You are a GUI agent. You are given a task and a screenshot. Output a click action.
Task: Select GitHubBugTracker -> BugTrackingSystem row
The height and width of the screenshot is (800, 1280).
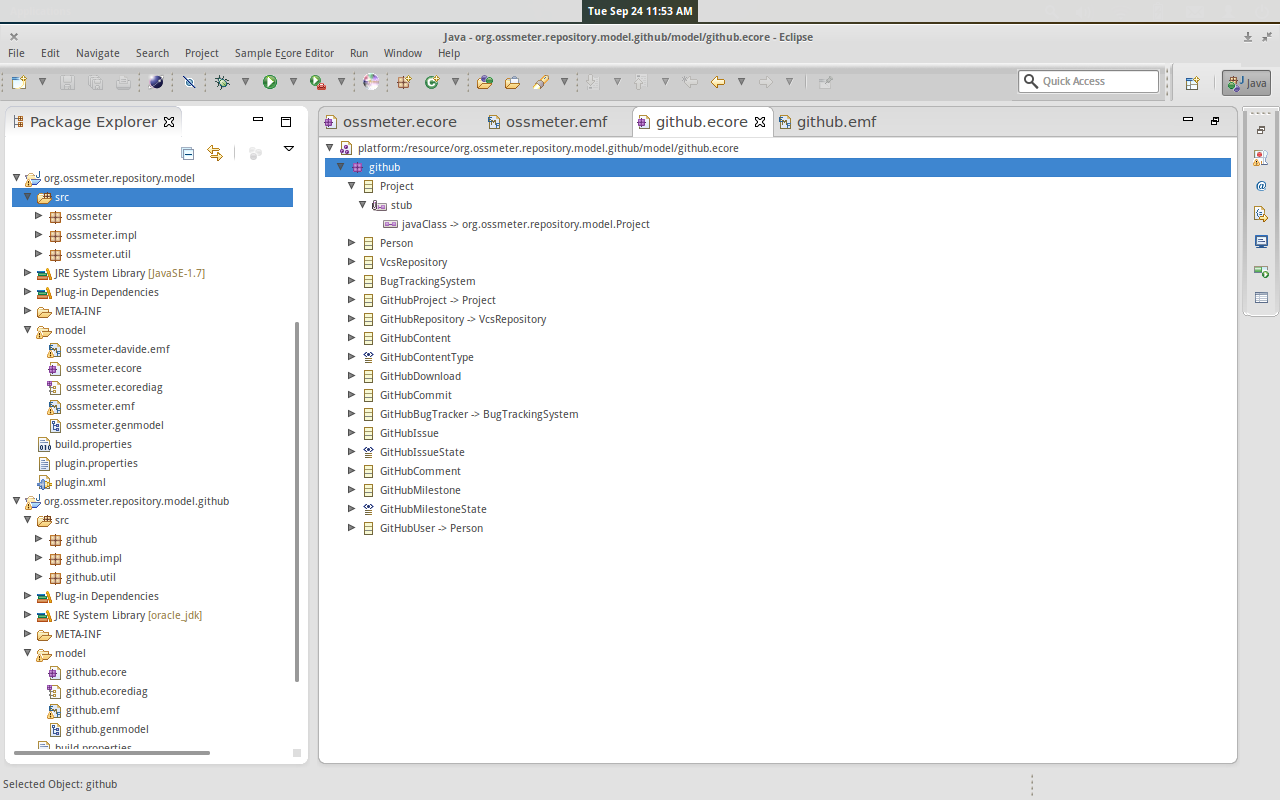[469, 414]
